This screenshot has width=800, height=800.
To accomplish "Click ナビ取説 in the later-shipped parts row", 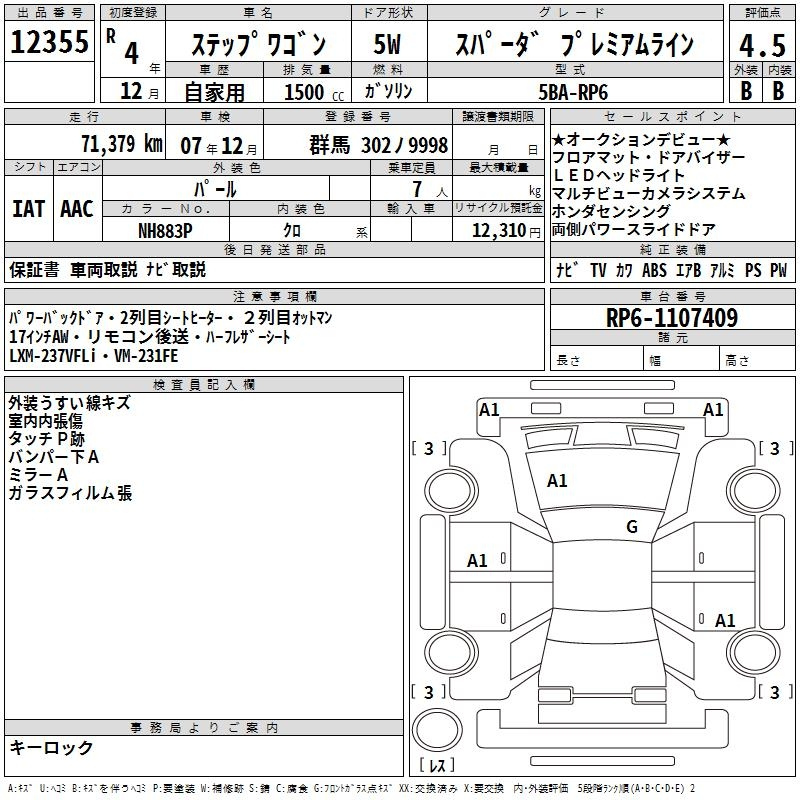I will coord(176,269).
